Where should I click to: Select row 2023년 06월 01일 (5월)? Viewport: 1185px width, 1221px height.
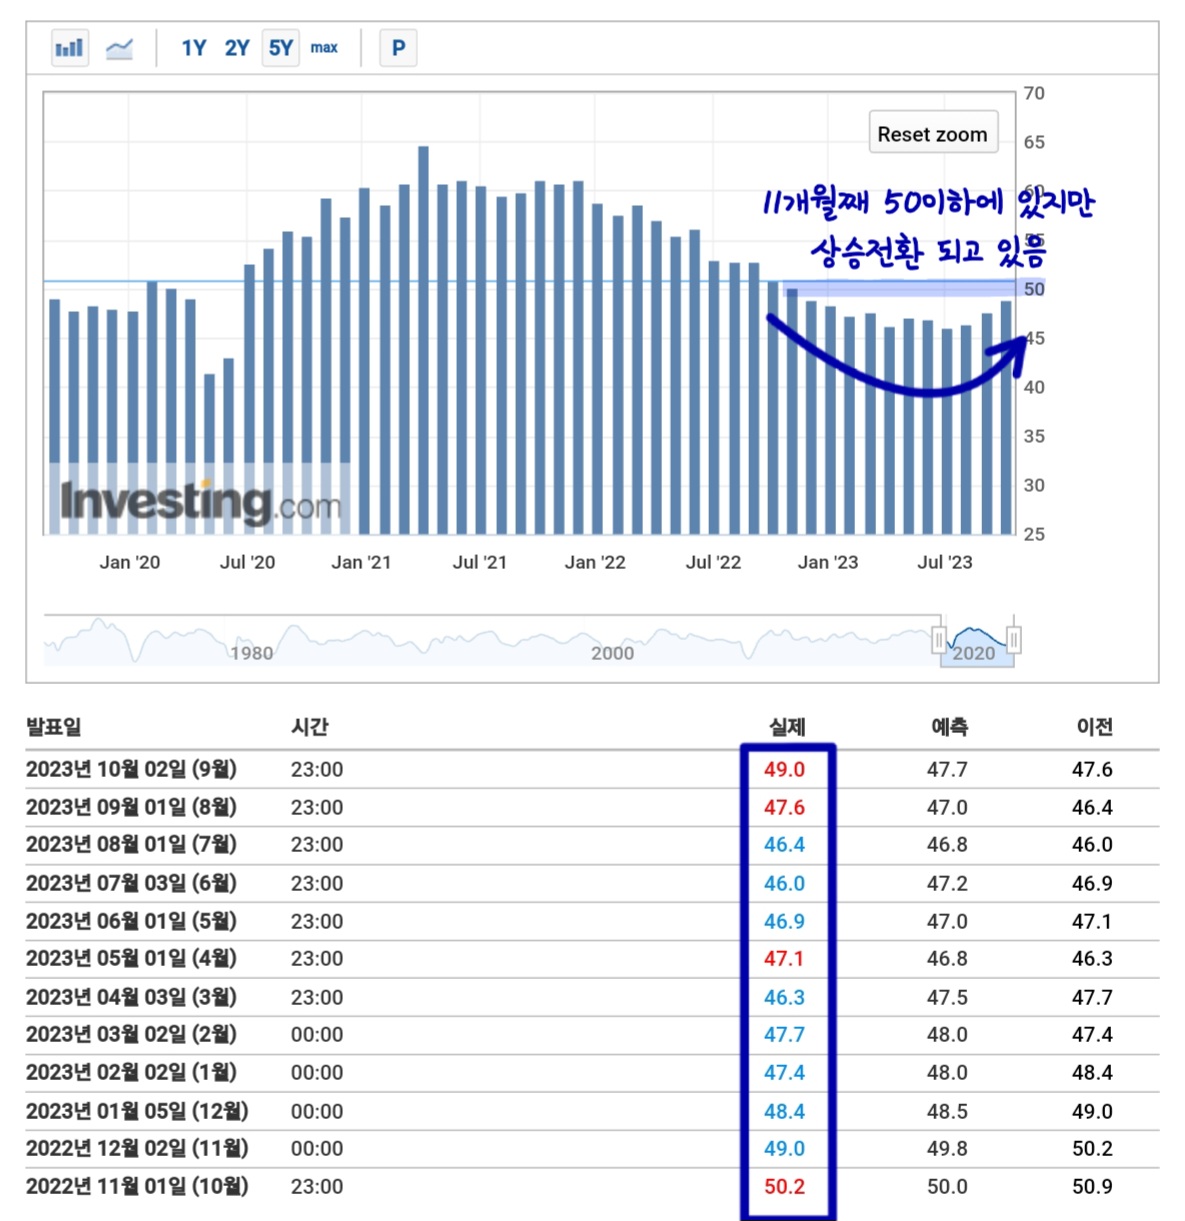(x=592, y=921)
